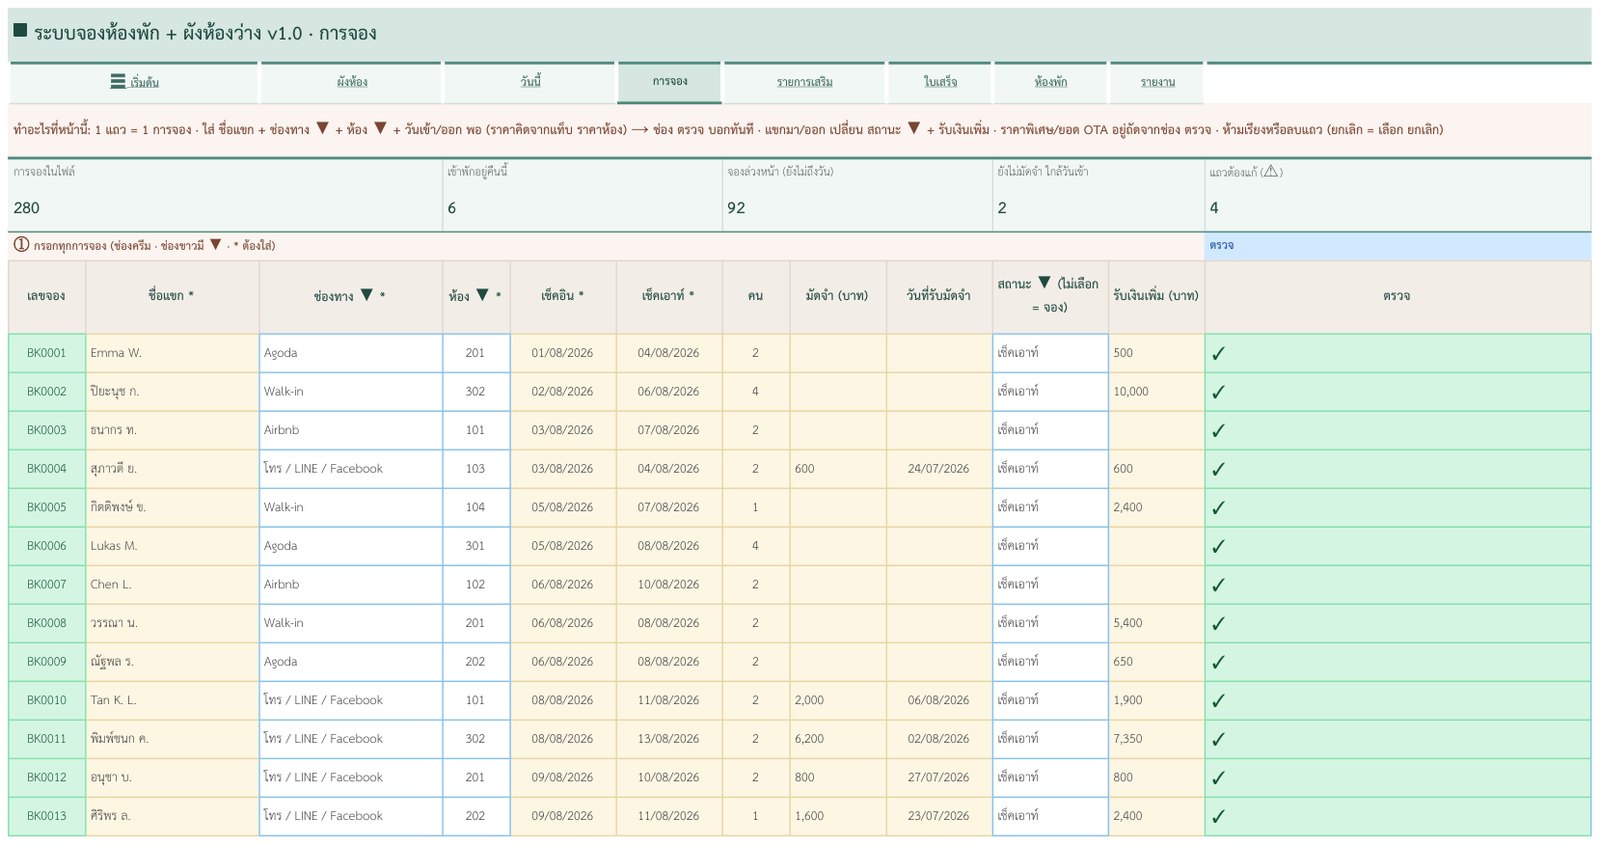Click the checkmark in row BK0009
This screenshot has height=845, width=1600.
click(x=1218, y=662)
